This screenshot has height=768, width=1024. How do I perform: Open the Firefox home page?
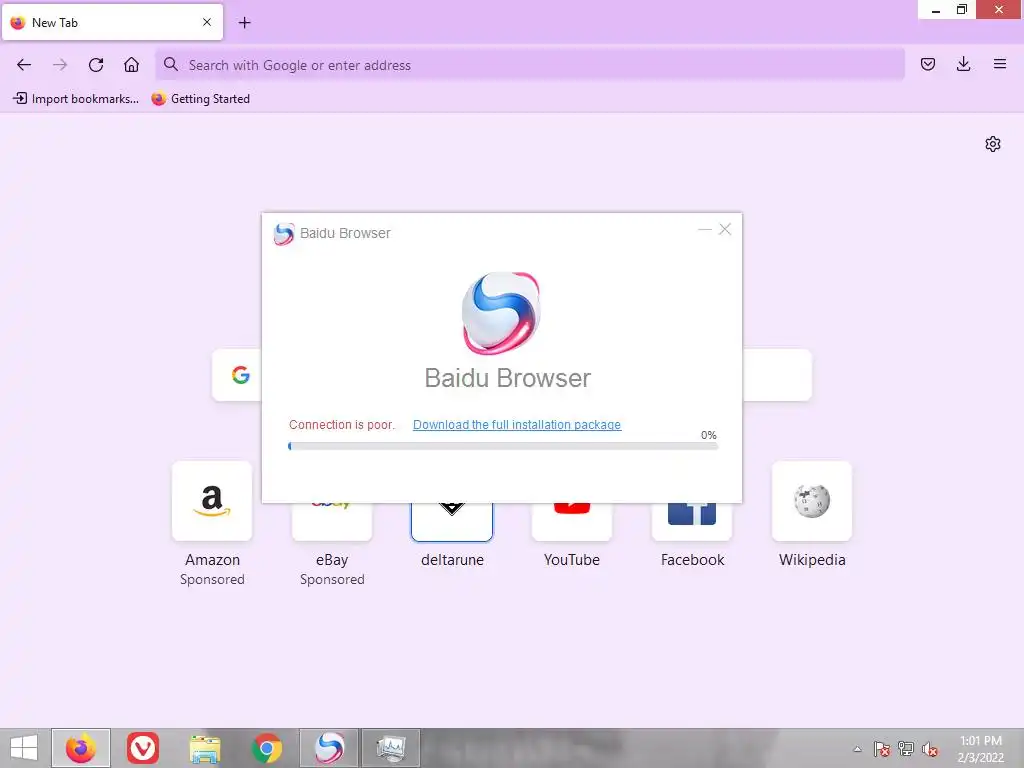point(131,65)
